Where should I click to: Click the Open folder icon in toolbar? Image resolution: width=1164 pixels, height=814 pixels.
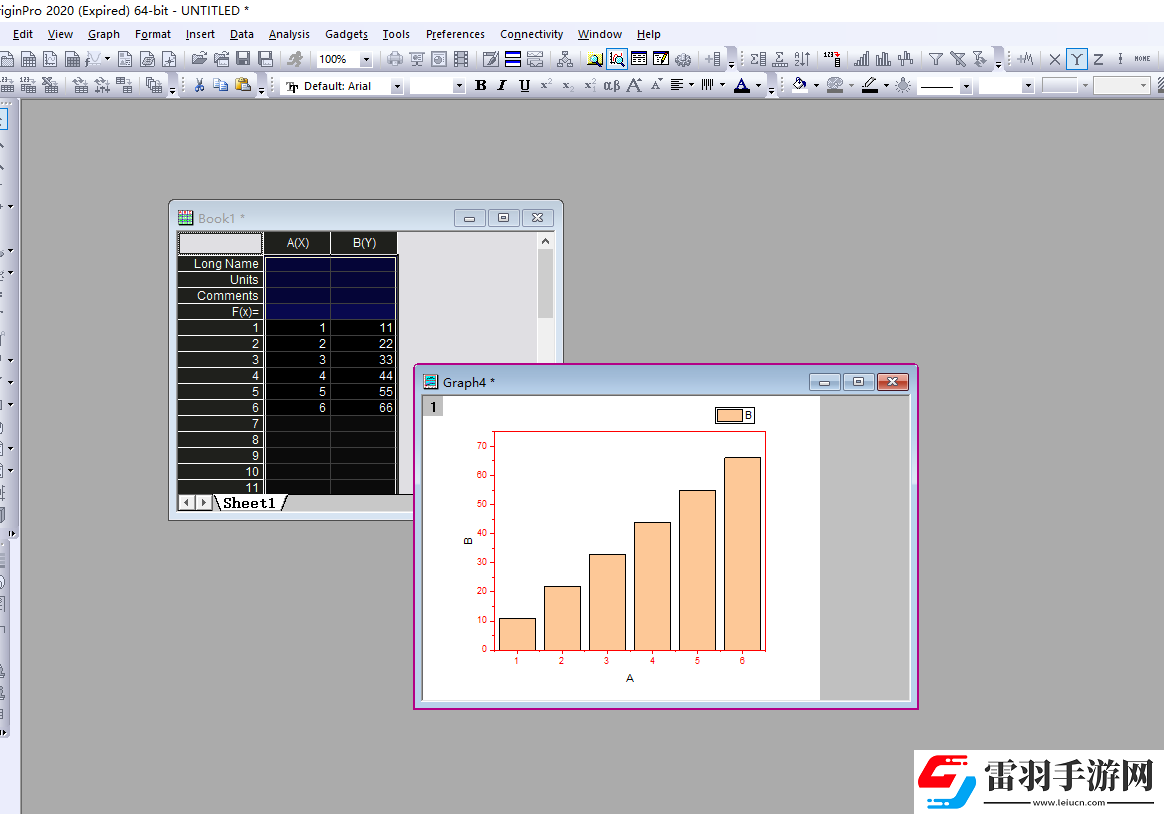click(x=199, y=60)
